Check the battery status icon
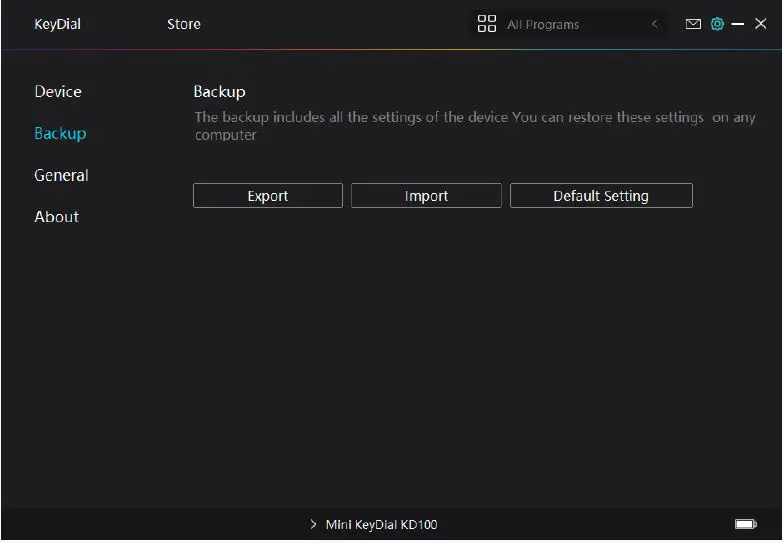 coord(746,524)
